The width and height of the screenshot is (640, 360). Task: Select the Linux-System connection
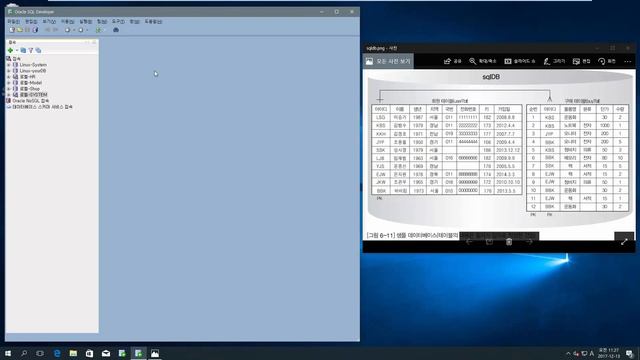pyautogui.click(x=33, y=65)
